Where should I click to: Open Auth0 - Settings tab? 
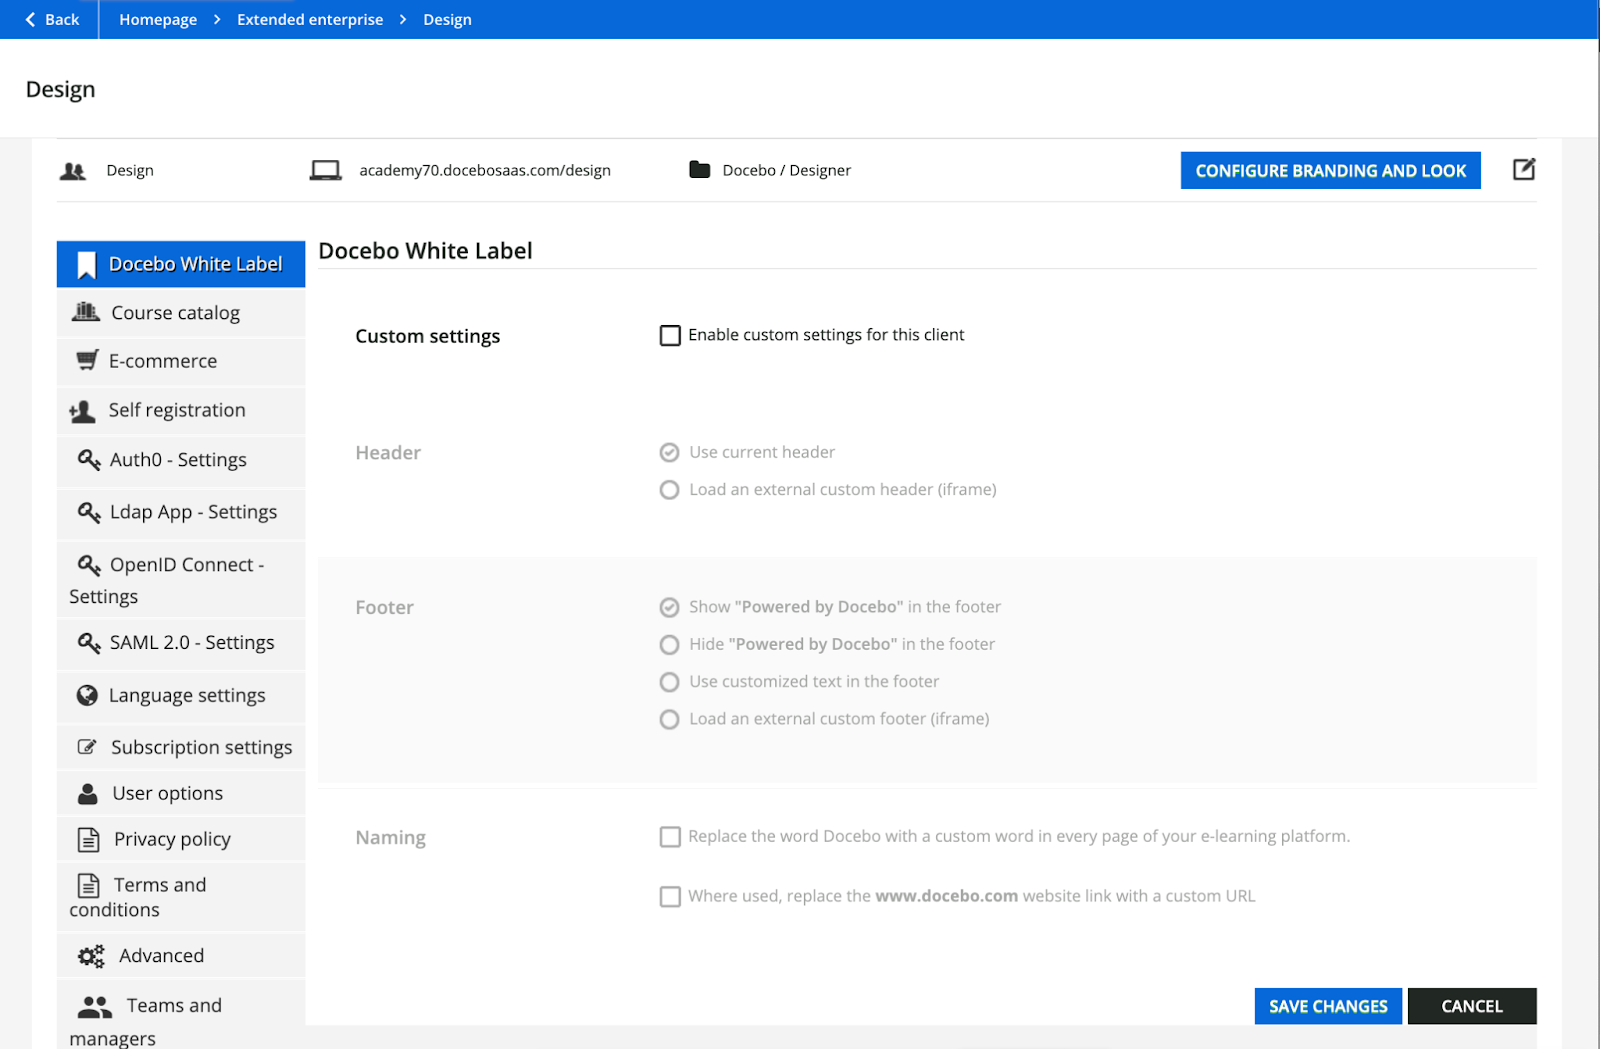coord(181,460)
